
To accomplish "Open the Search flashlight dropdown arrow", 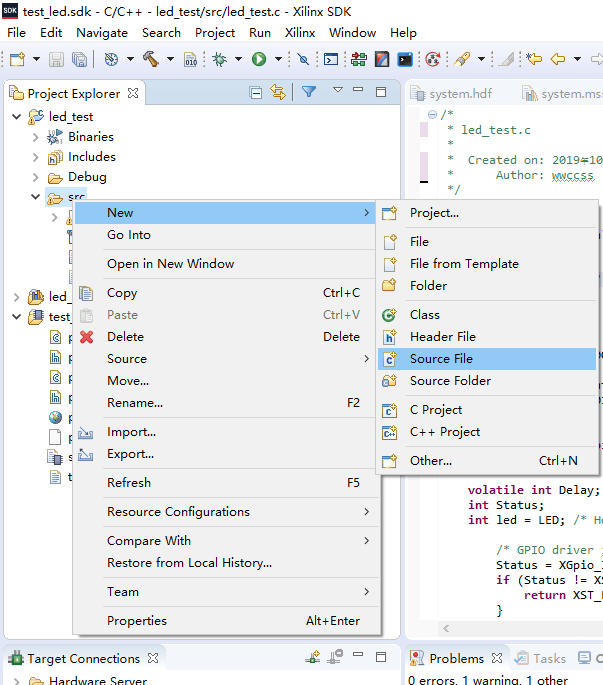I will [x=482, y=59].
